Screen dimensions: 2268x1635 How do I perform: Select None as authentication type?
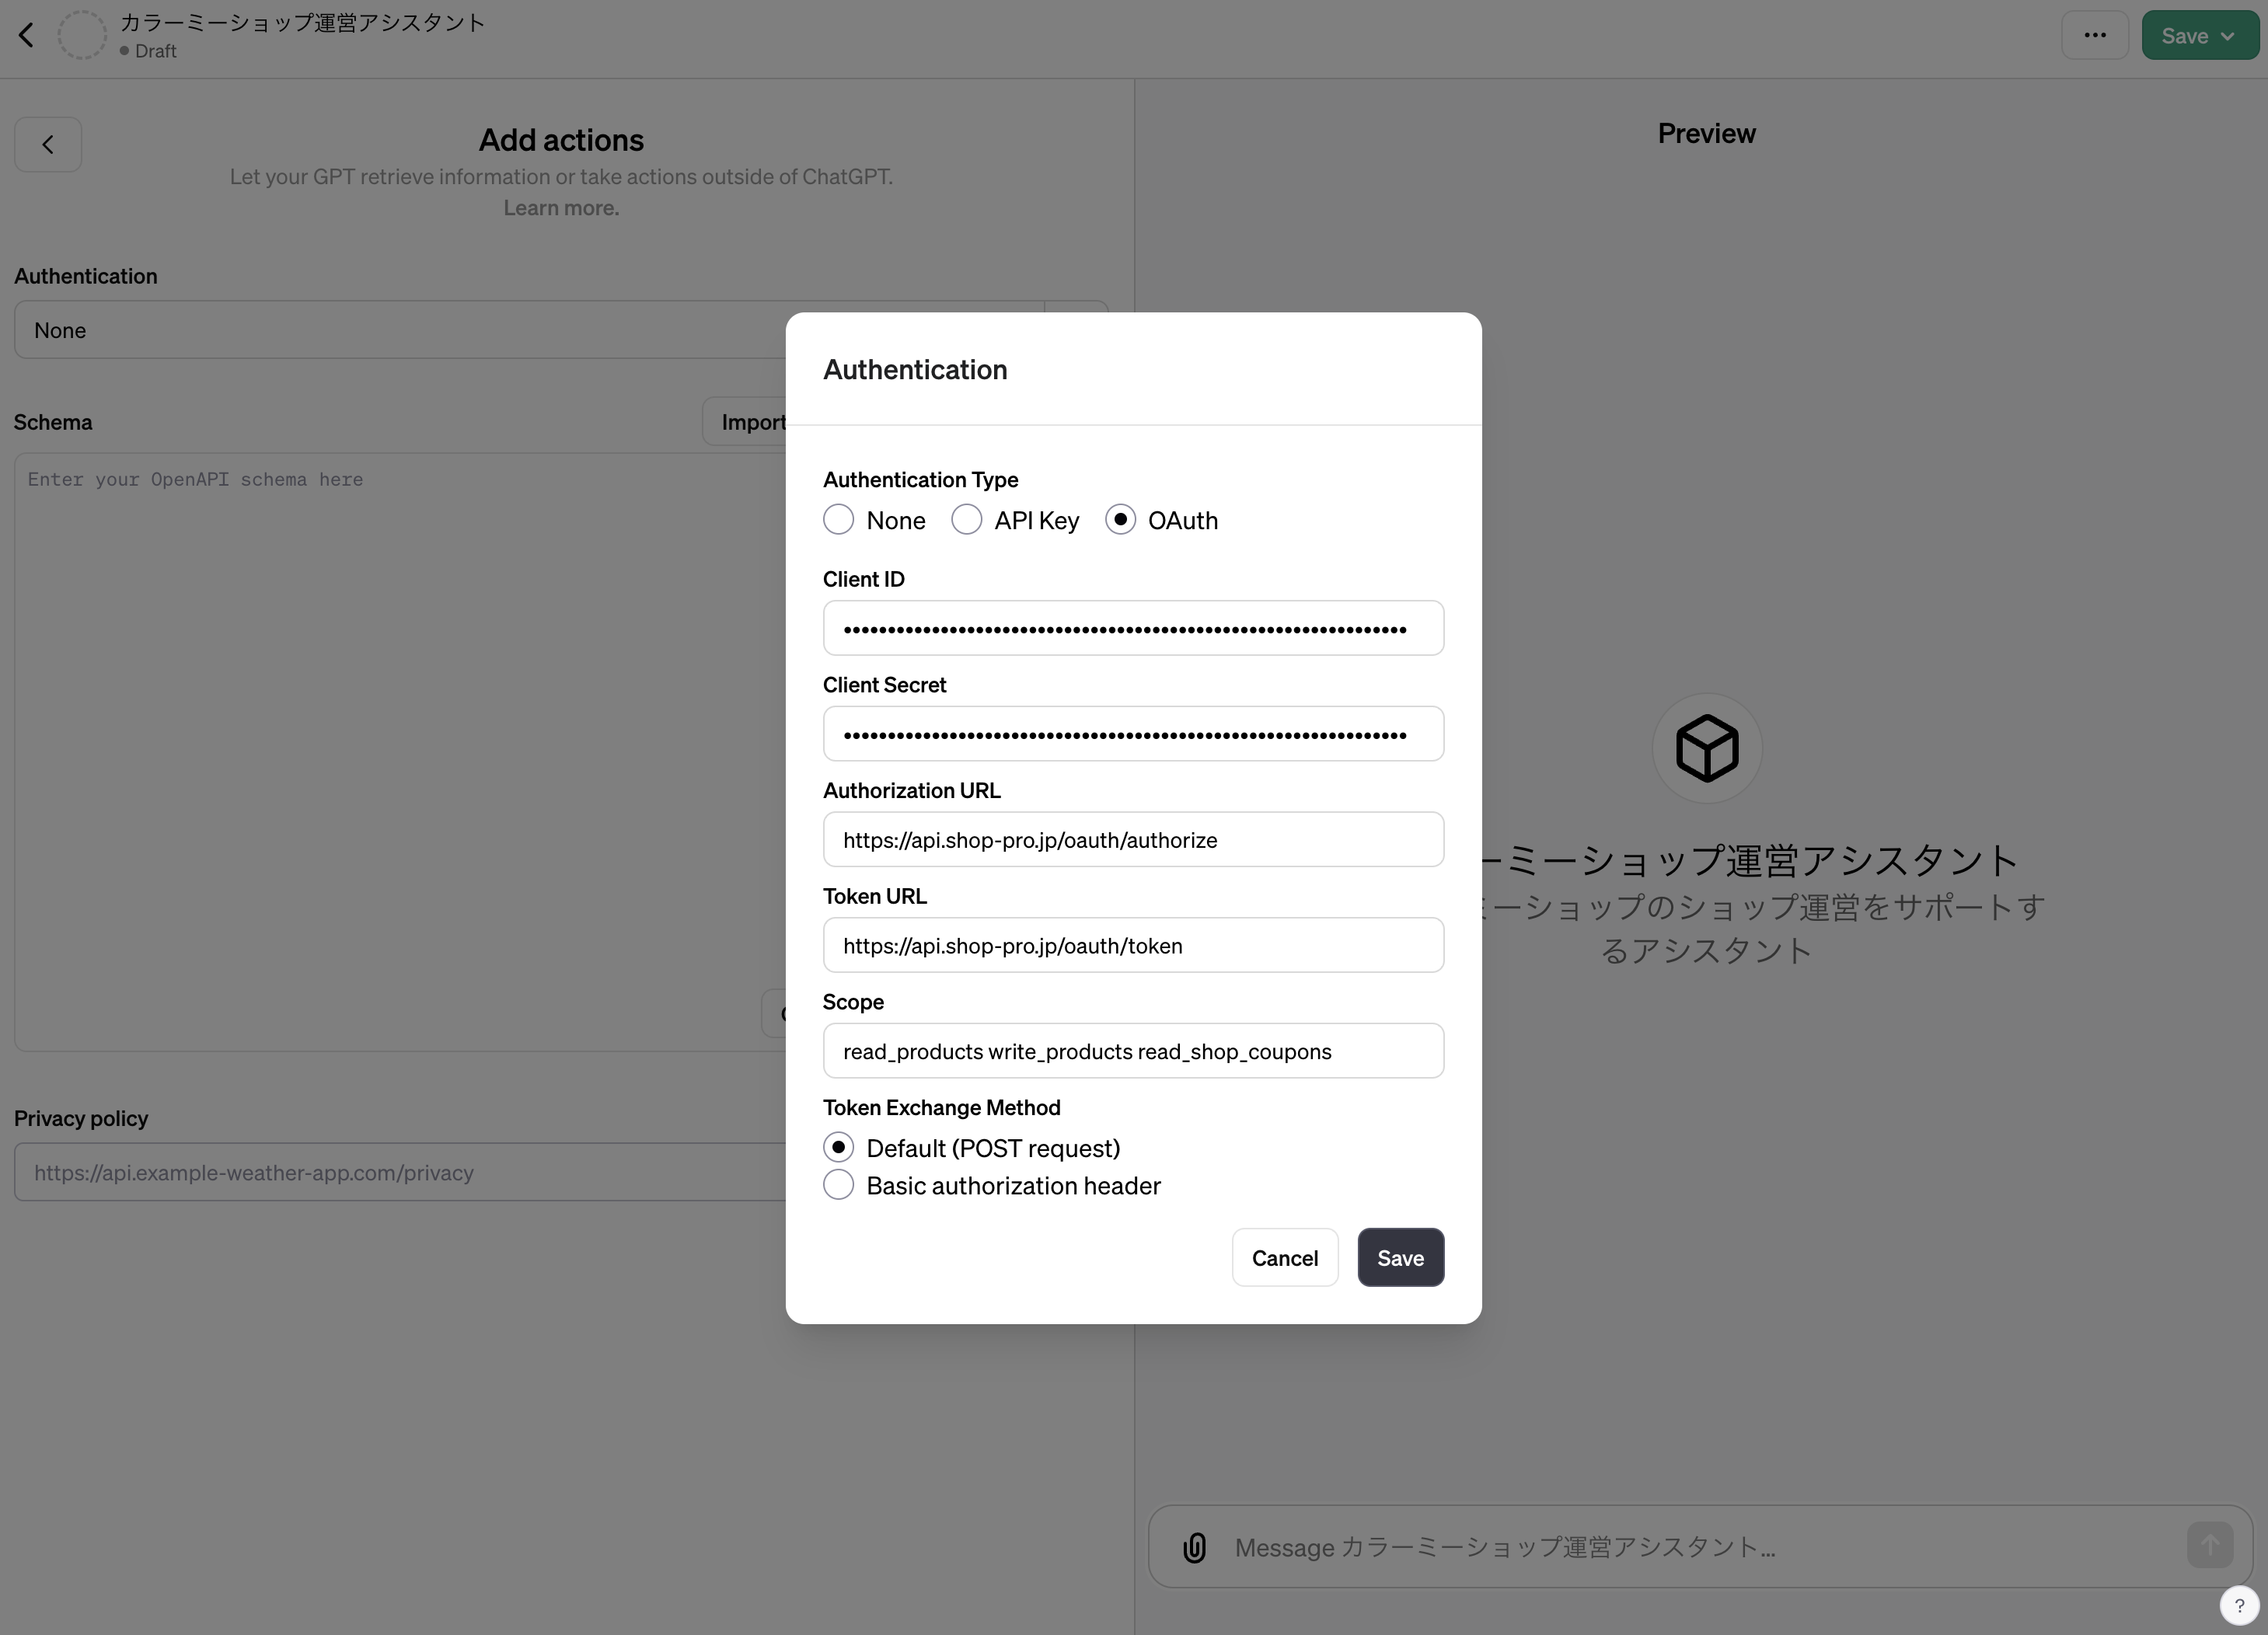[838, 519]
